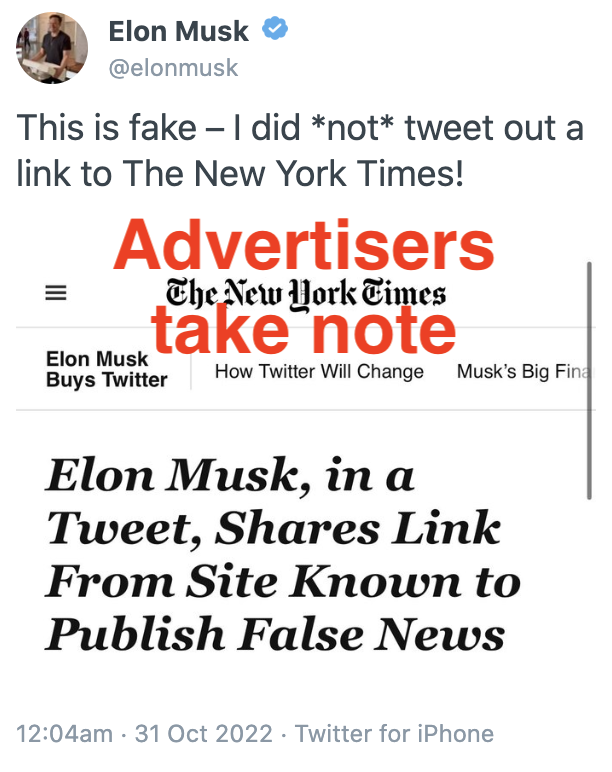Open the @elonmusk handle link

pyautogui.click(x=173, y=67)
